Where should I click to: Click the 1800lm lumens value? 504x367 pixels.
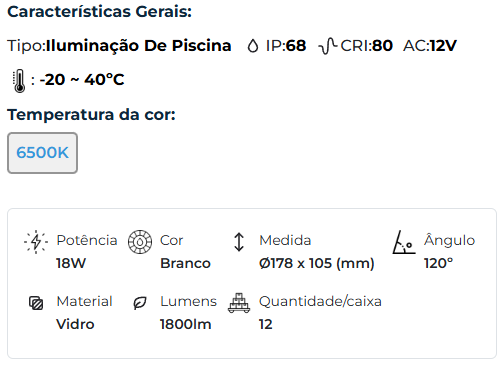186,324
